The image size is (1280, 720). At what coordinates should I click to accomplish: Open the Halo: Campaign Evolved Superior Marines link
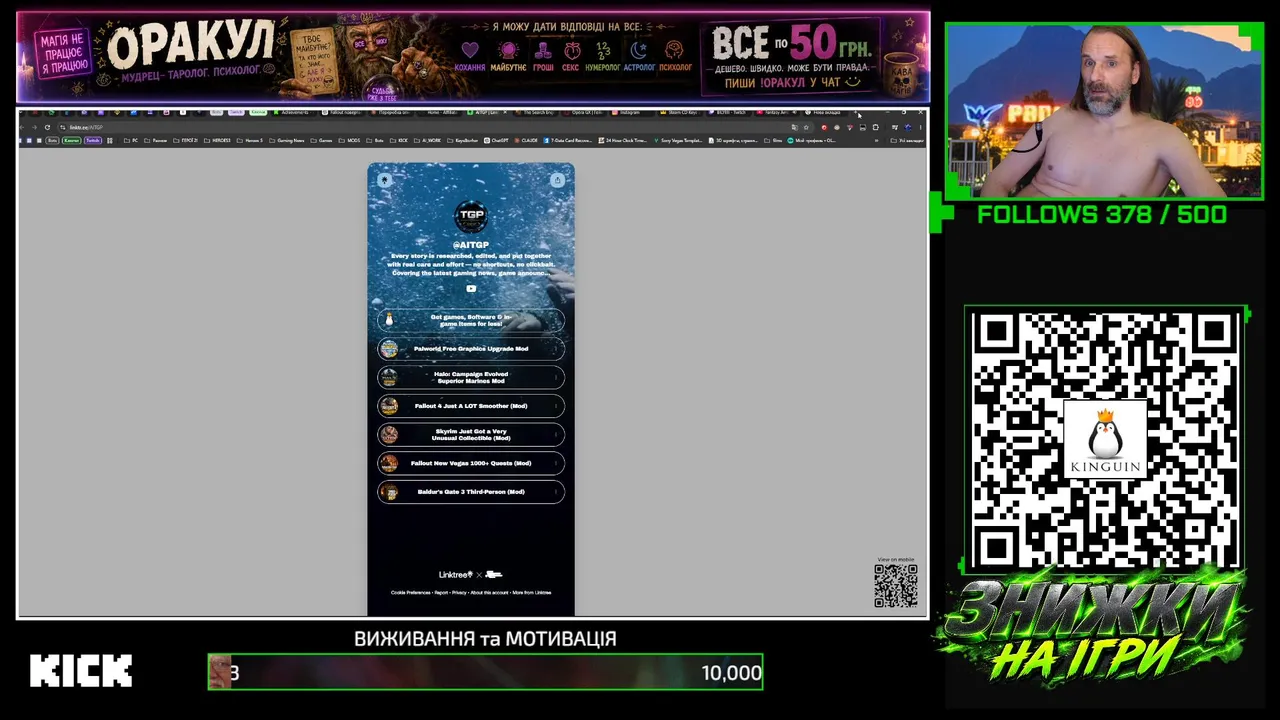click(x=471, y=377)
